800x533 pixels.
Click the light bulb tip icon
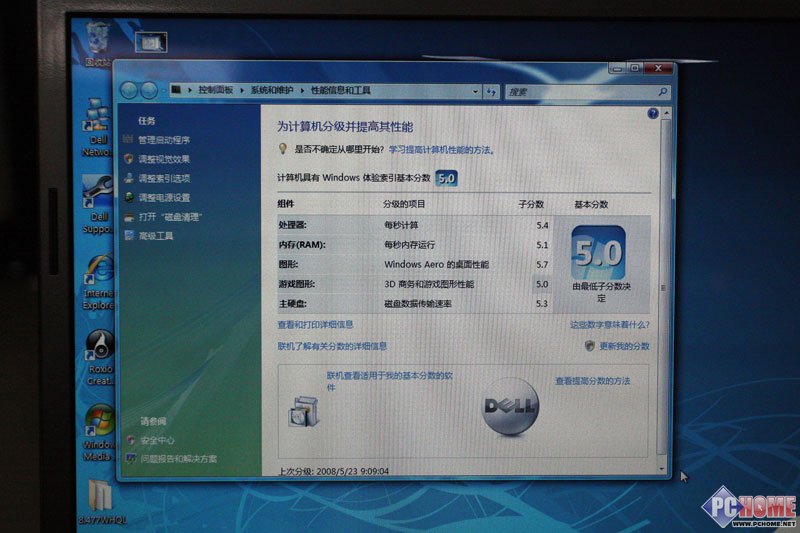tap(283, 149)
